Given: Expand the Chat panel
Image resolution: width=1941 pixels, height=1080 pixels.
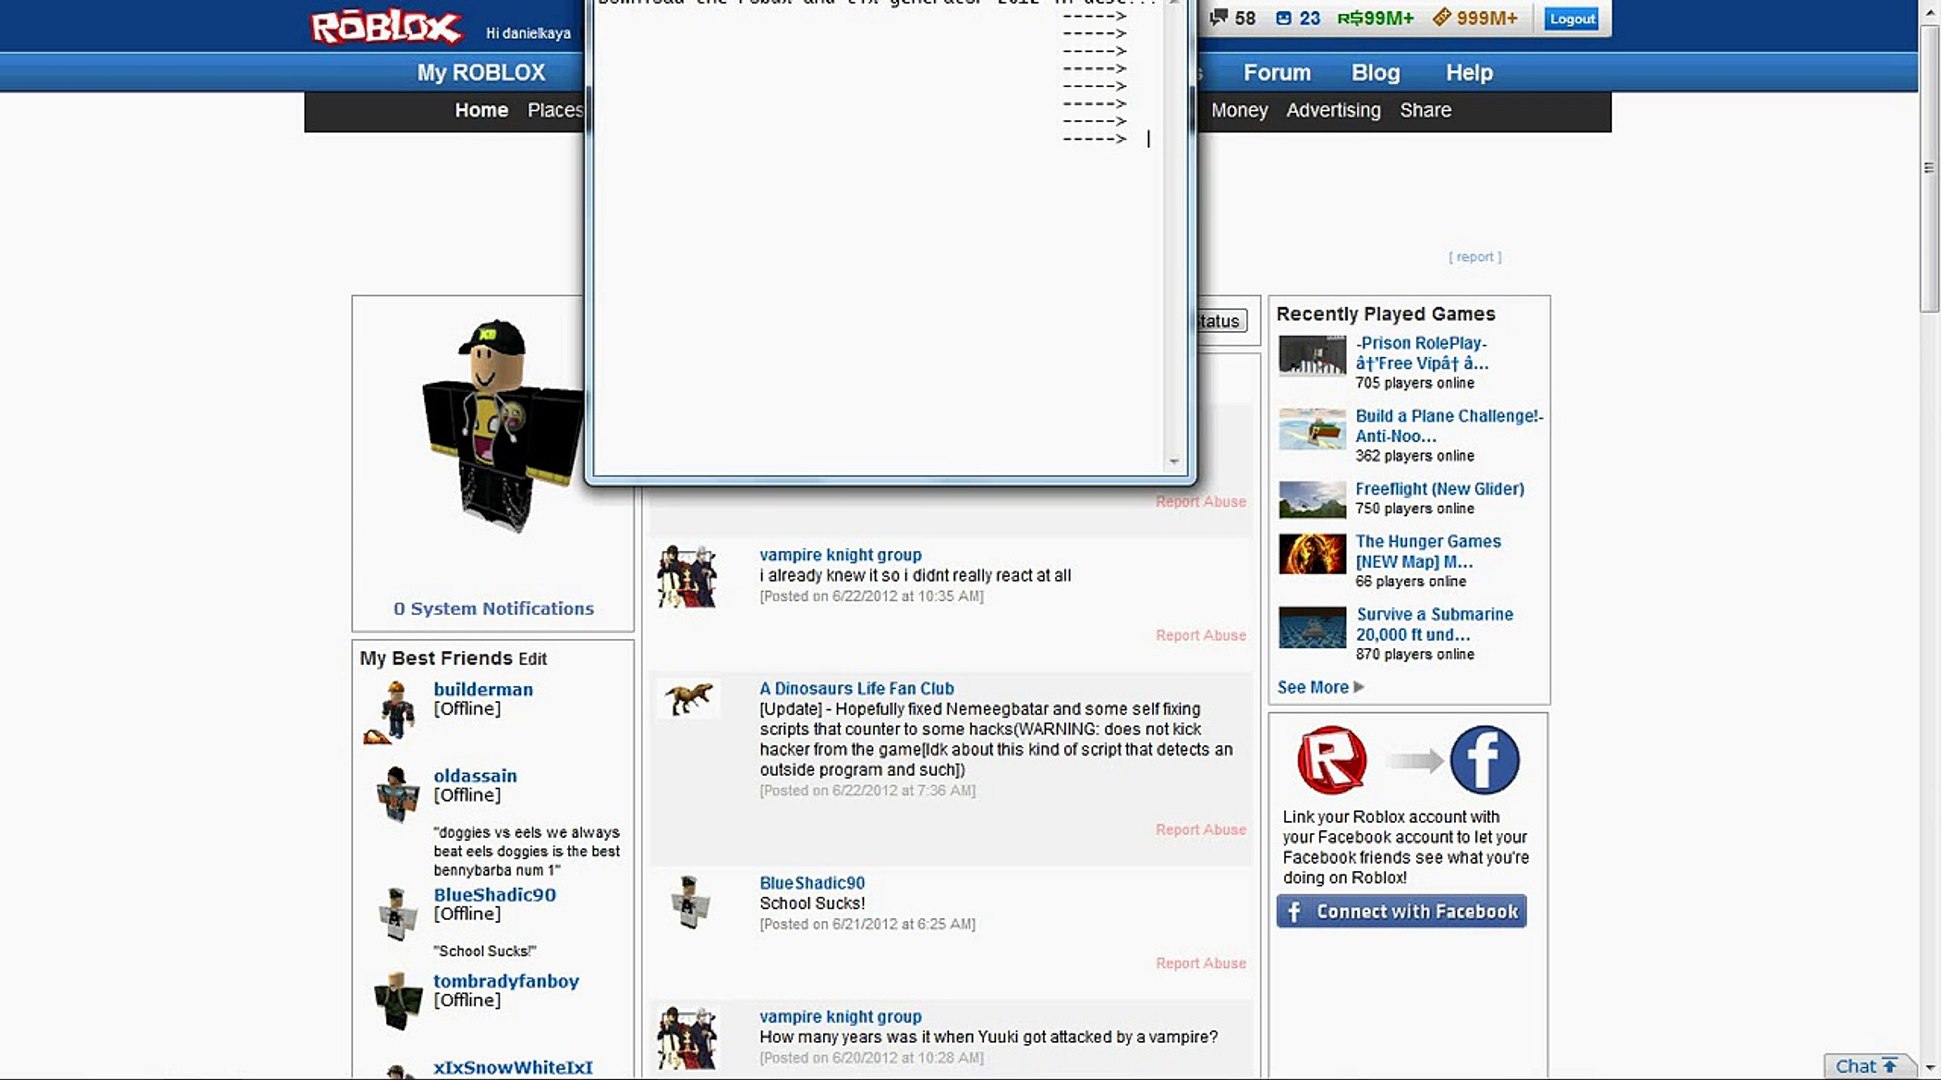Looking at the screenshot, I should (x=1866, y=1066).
